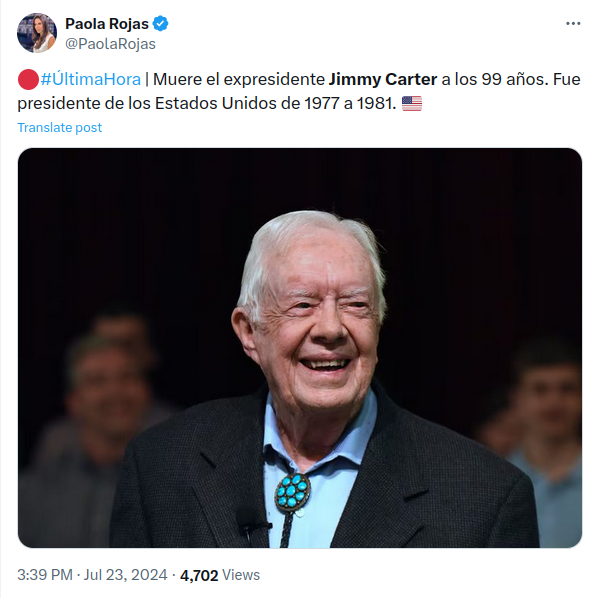Open the attached tweet photo
The width and height of the screenshot is (599, 598).
tap(300, 348)
